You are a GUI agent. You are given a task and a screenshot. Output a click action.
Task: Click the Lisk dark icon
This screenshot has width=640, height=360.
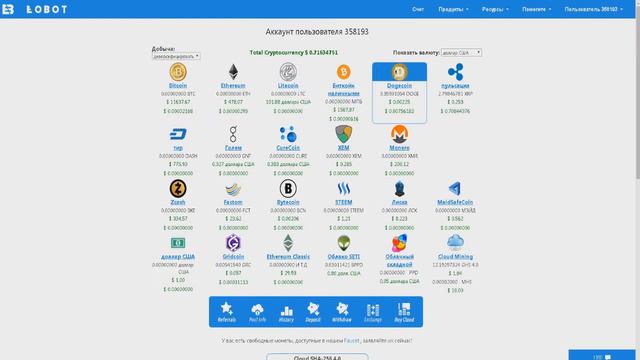pos(399,189)
